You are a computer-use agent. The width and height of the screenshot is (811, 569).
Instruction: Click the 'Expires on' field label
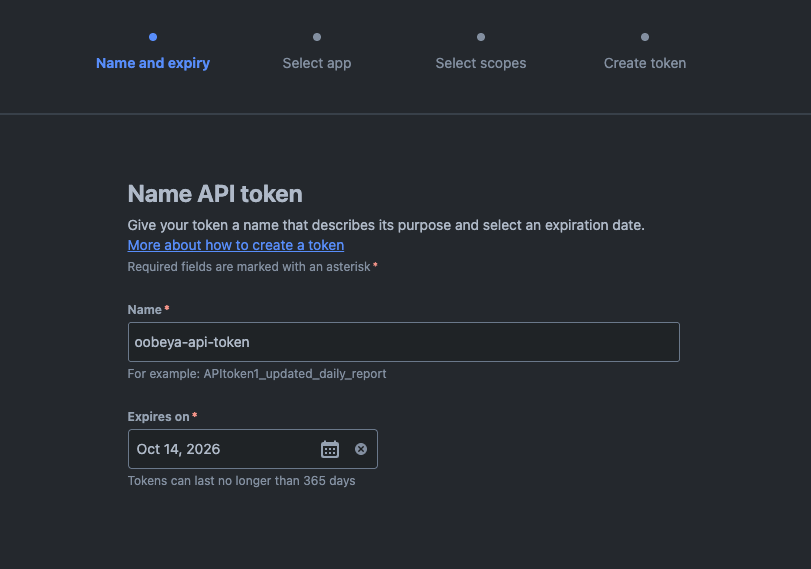coord(159,416)
